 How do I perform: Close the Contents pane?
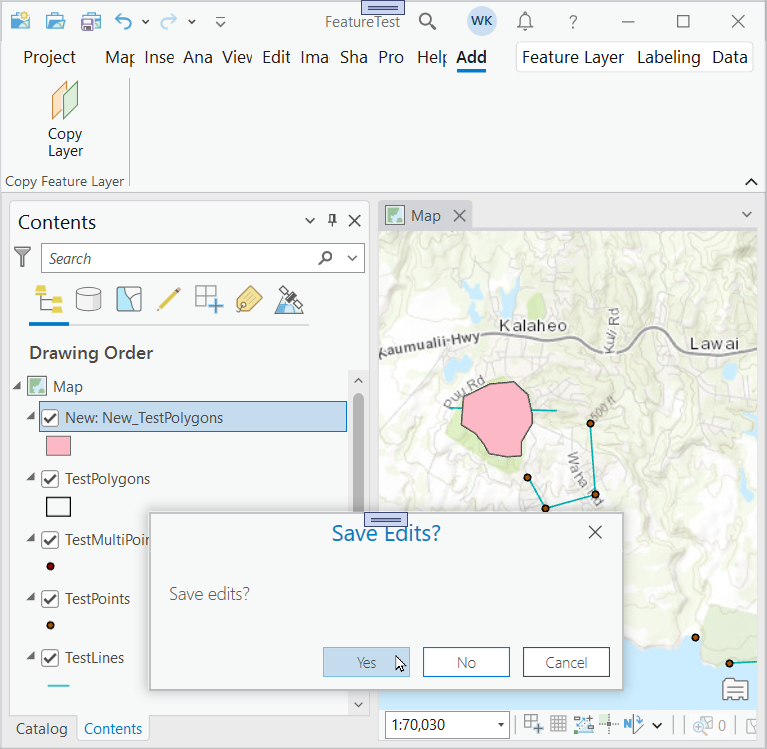[x=355, y=221]
